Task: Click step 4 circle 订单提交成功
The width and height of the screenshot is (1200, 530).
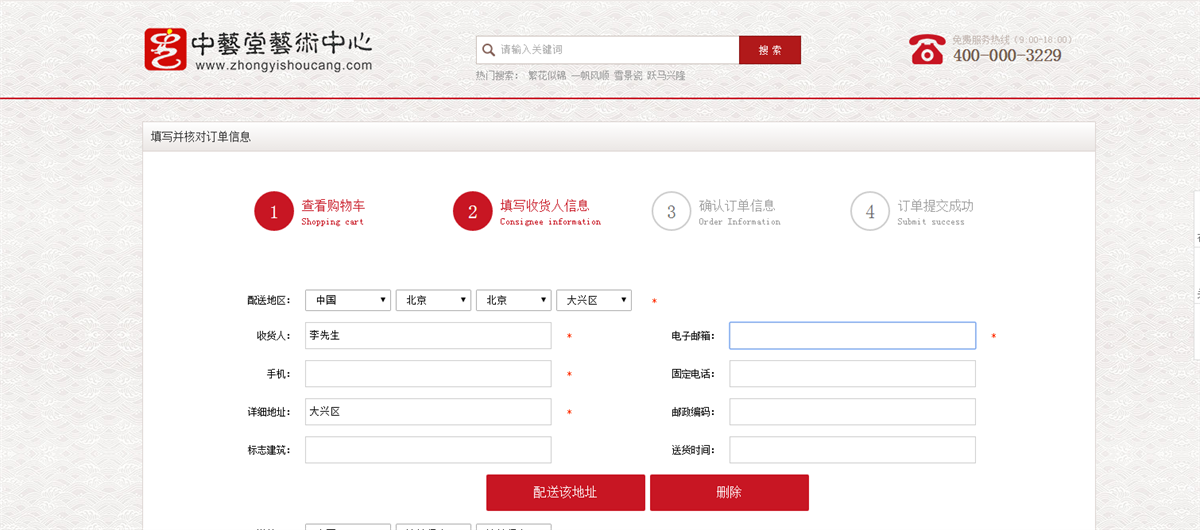Action: pos(870,211)
